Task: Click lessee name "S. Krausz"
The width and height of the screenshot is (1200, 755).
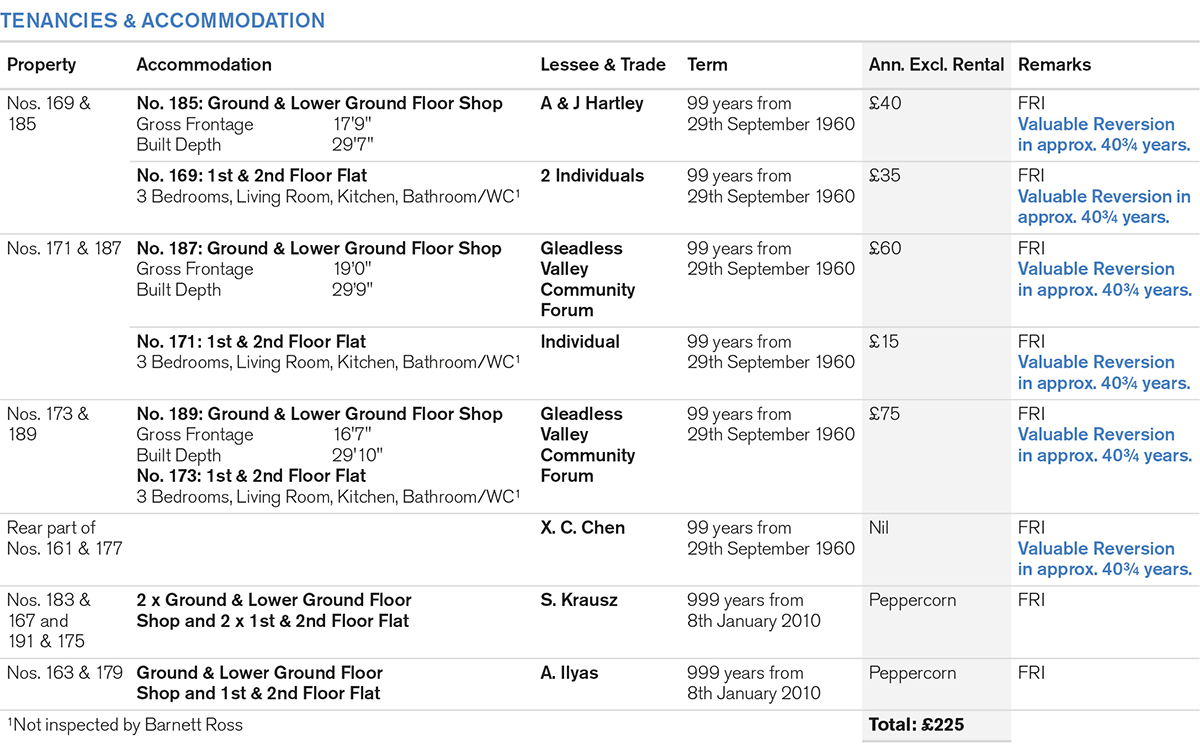Action: click(x=579, y=601)
